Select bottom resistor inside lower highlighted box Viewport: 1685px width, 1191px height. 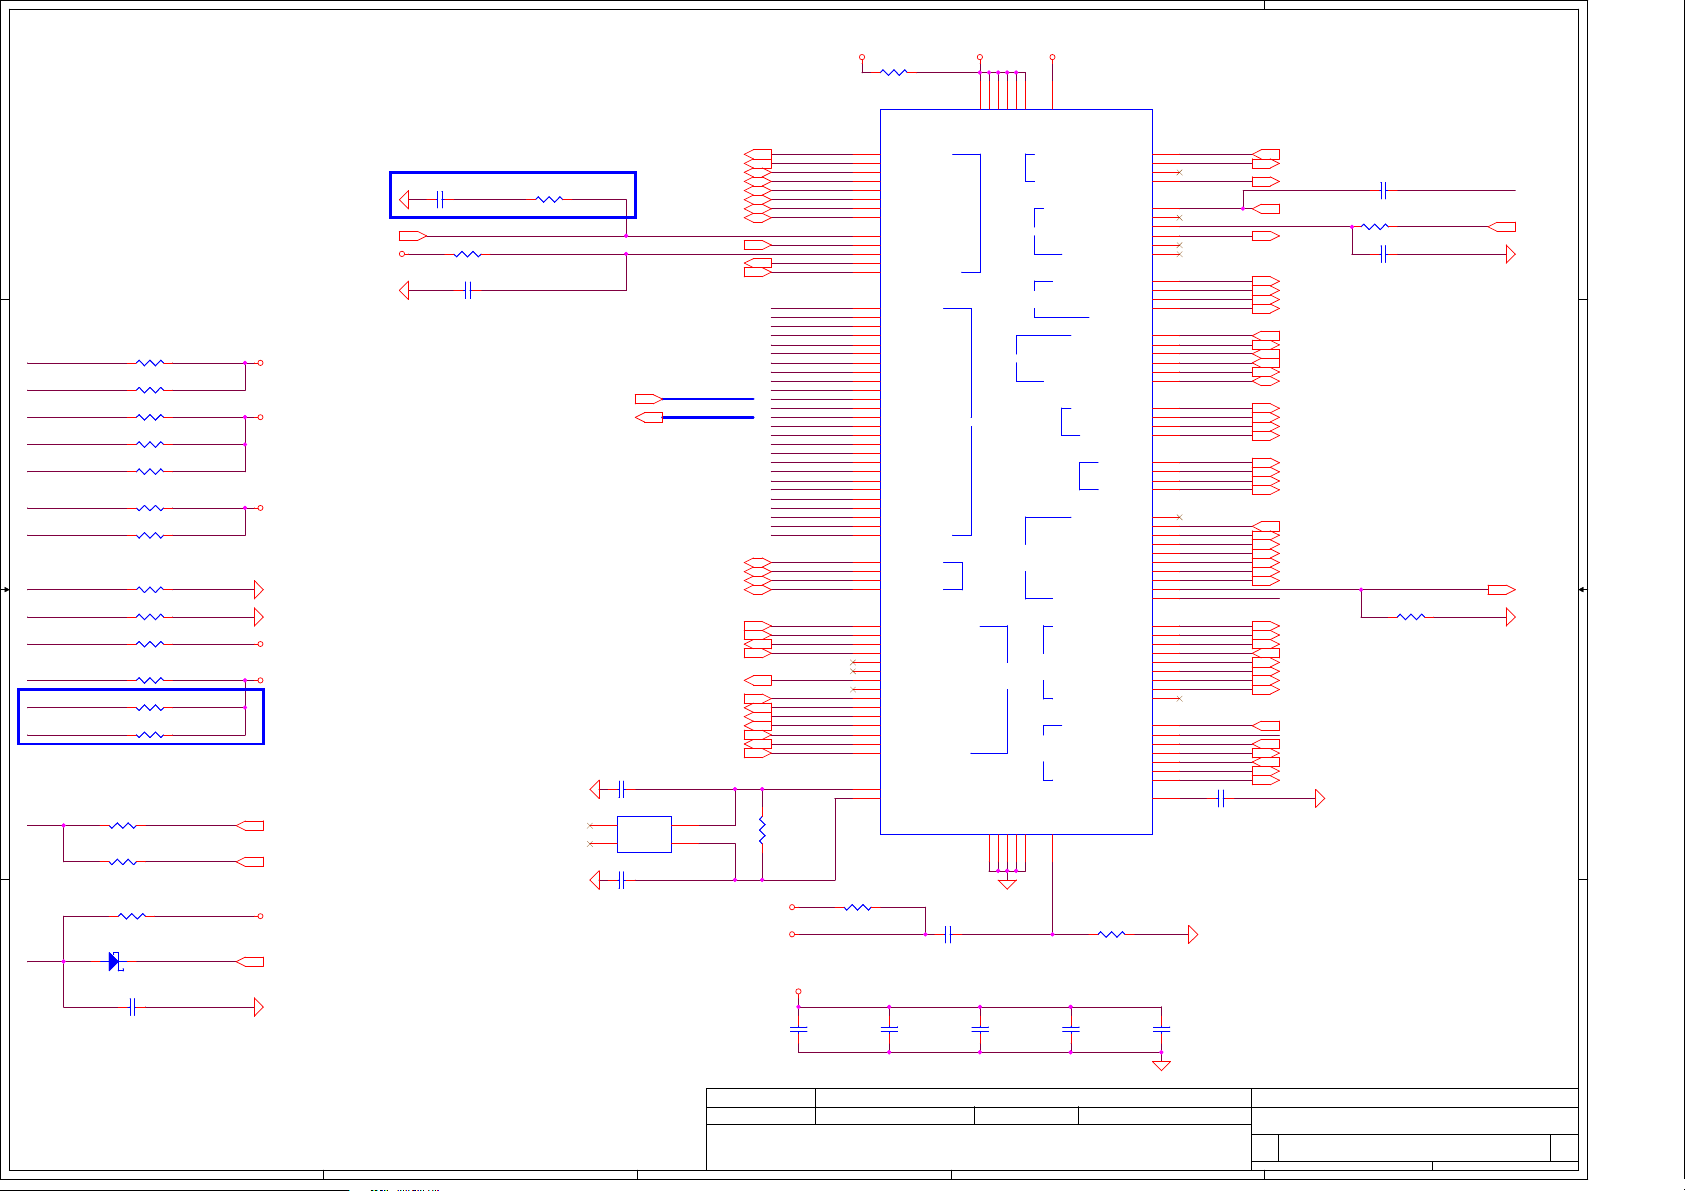(150, 735)
